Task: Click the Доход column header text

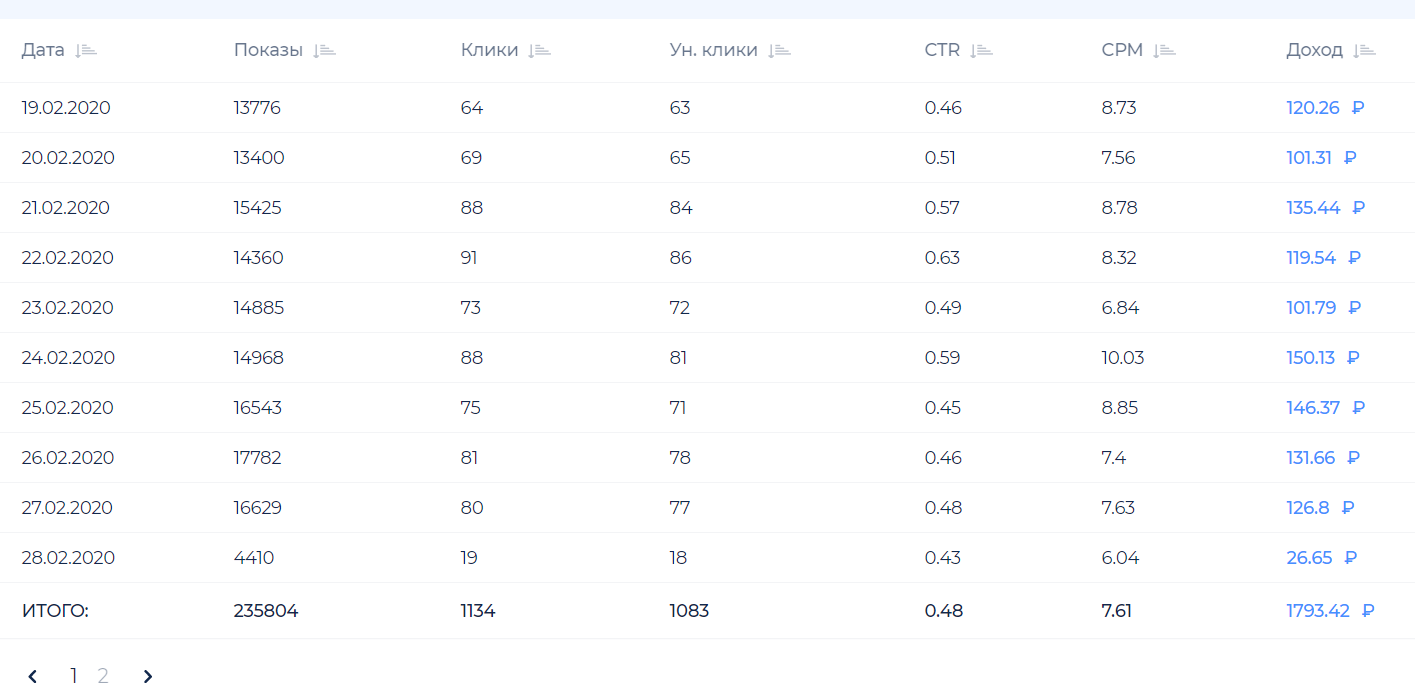Action: pyautogui.click(x=1314, y=51)
